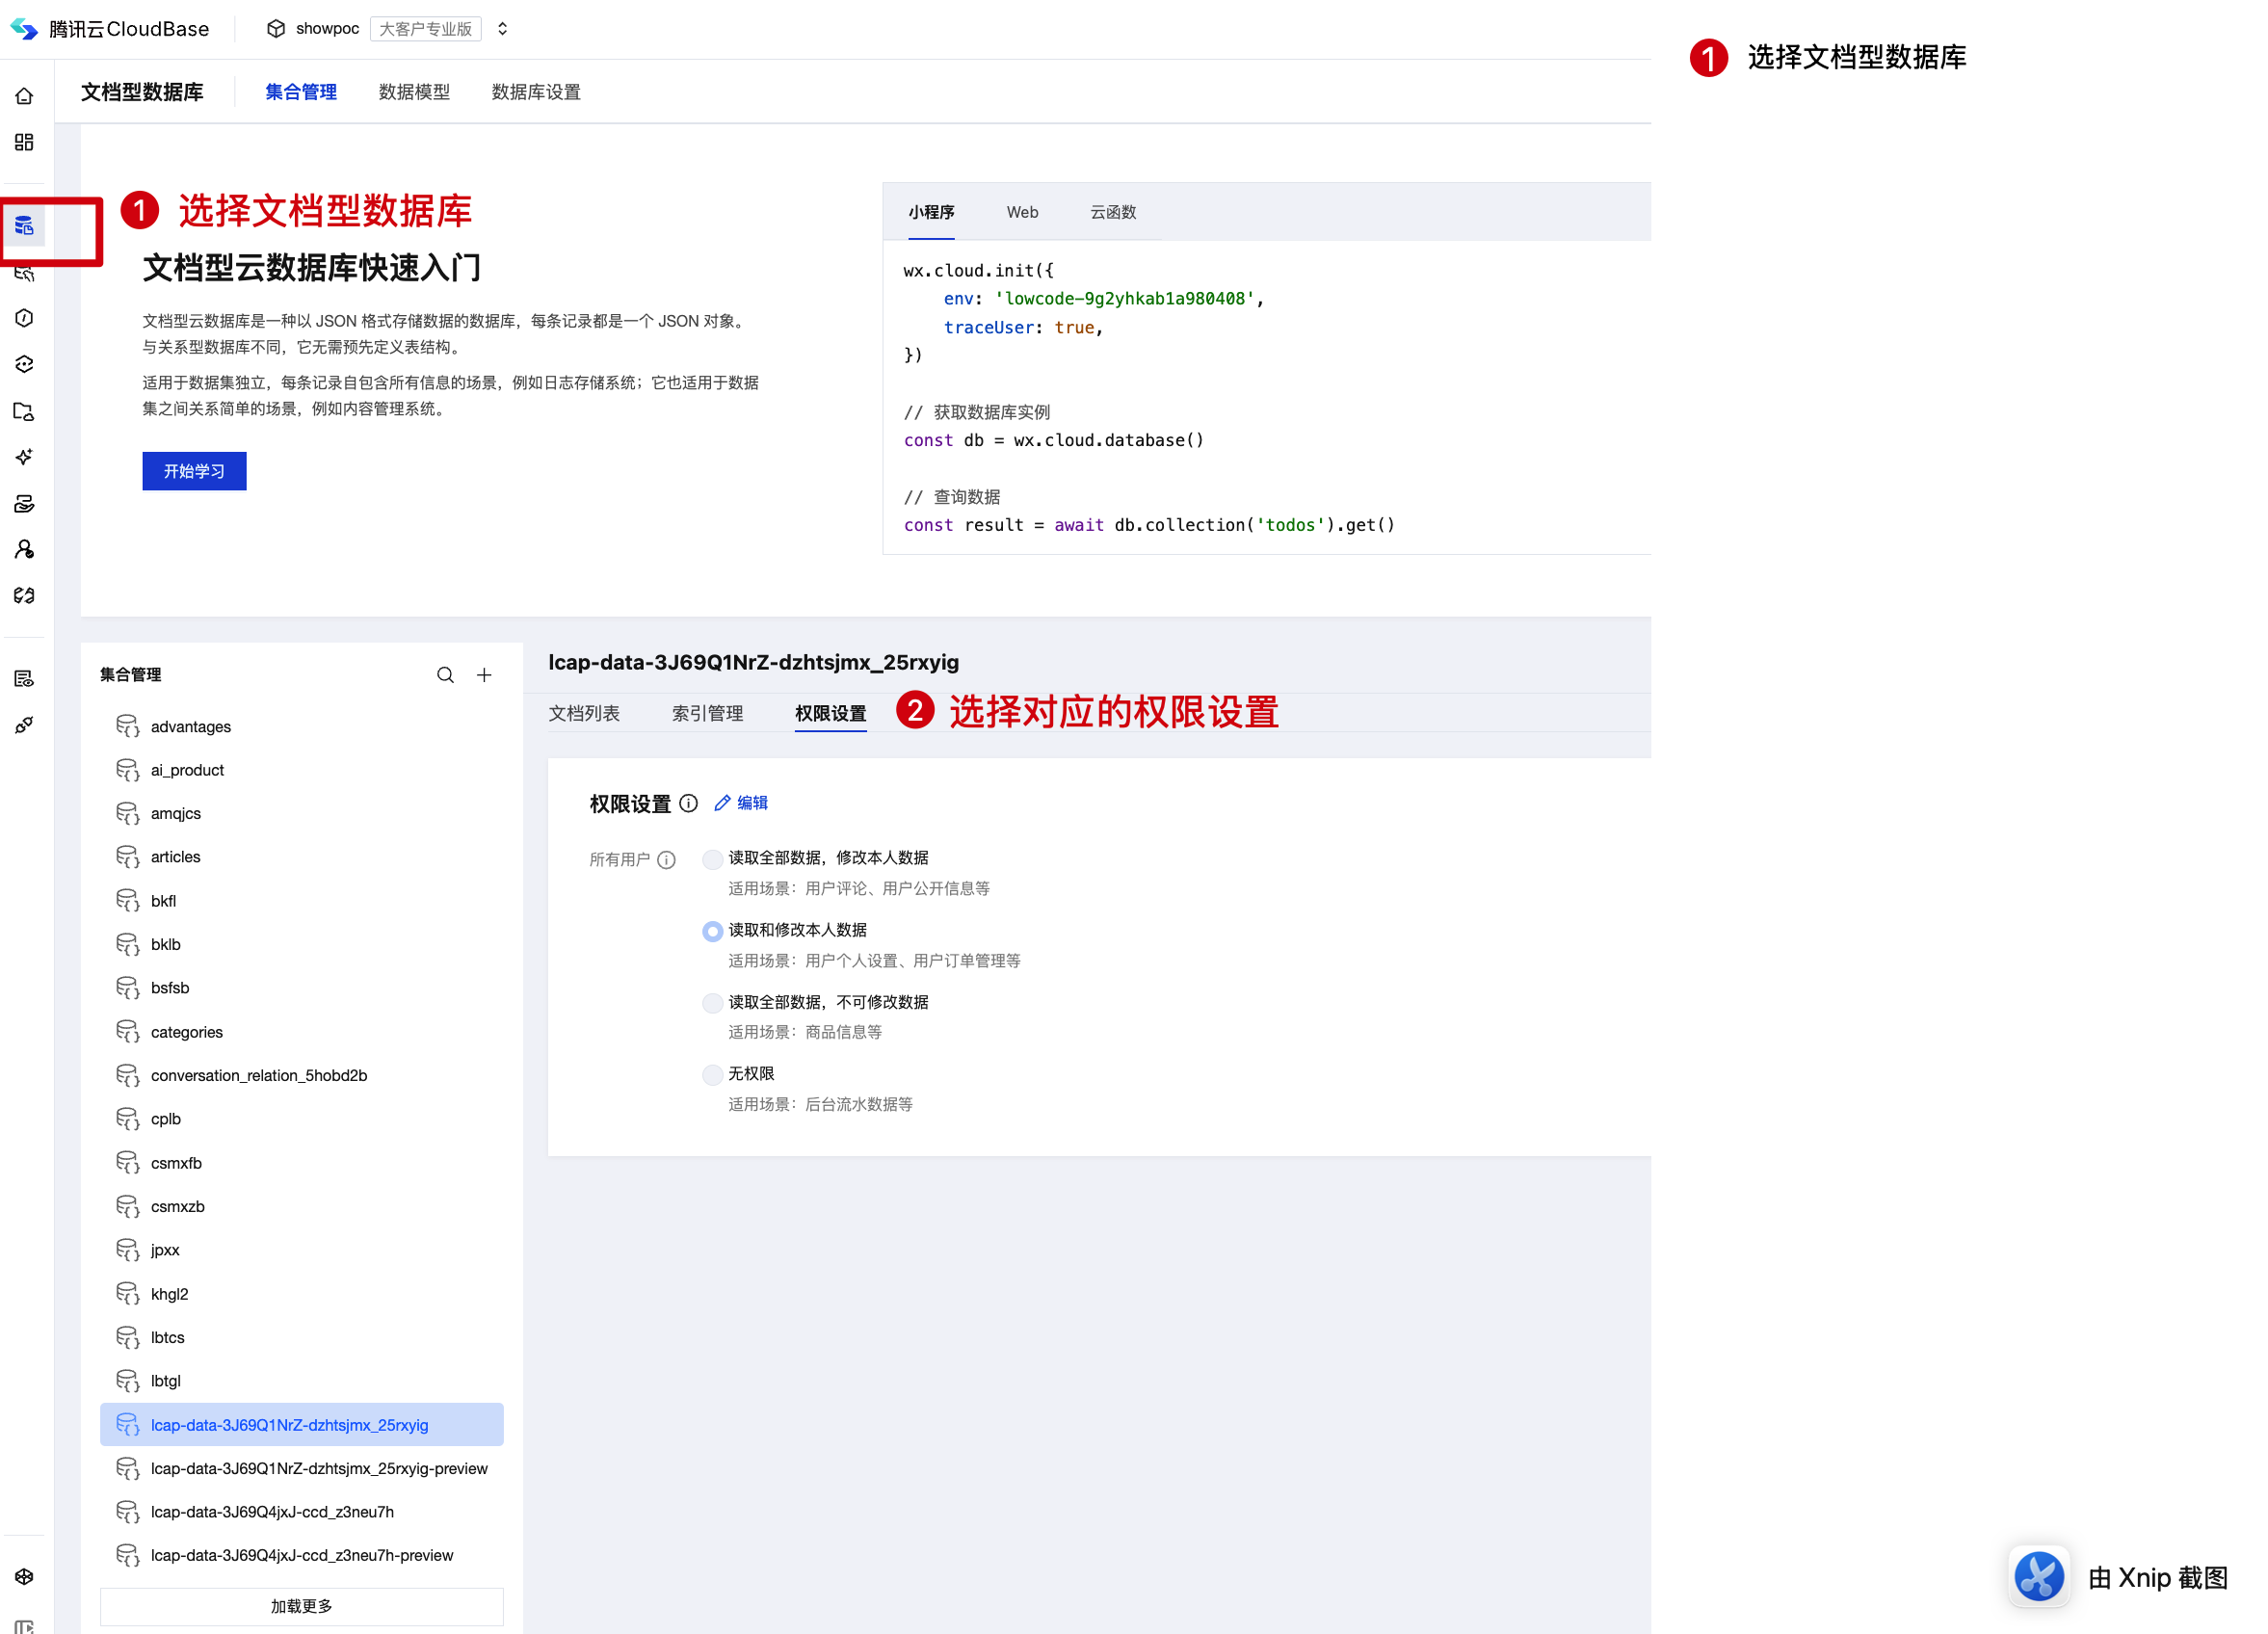Click the search icon in 集合管理 panel
The height and width of the screenshot is (1634, 2268).
pyautogui.click(x=445, y=675)
